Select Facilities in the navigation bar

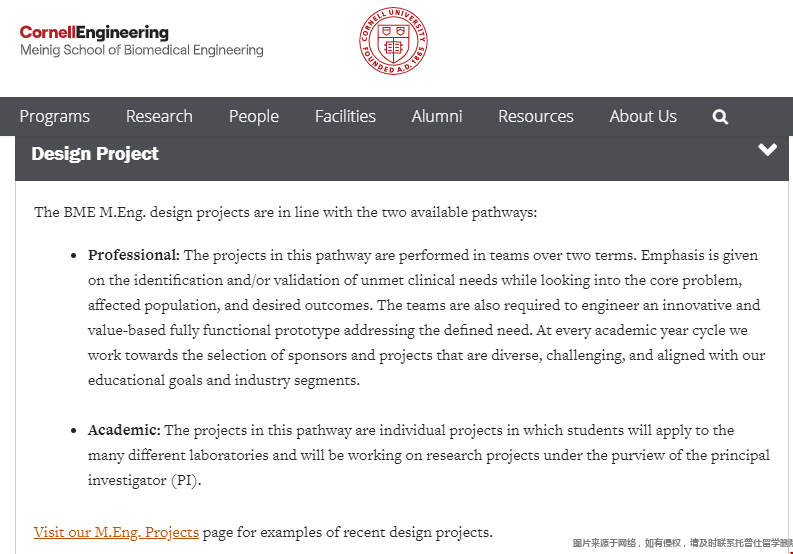pos(345,116)
